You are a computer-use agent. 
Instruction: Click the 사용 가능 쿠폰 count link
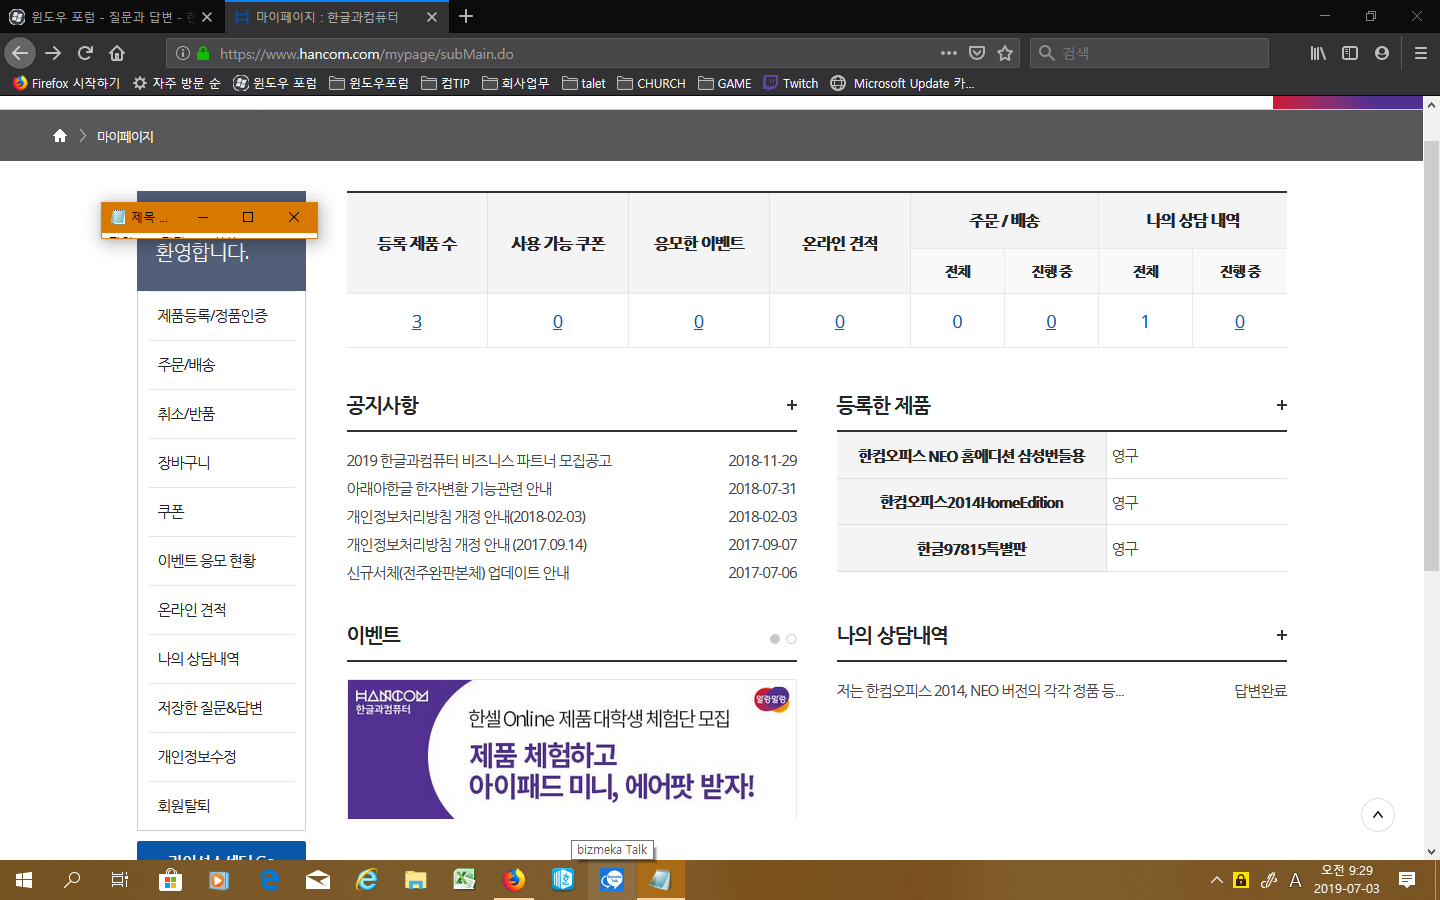[x=558, y=322]
